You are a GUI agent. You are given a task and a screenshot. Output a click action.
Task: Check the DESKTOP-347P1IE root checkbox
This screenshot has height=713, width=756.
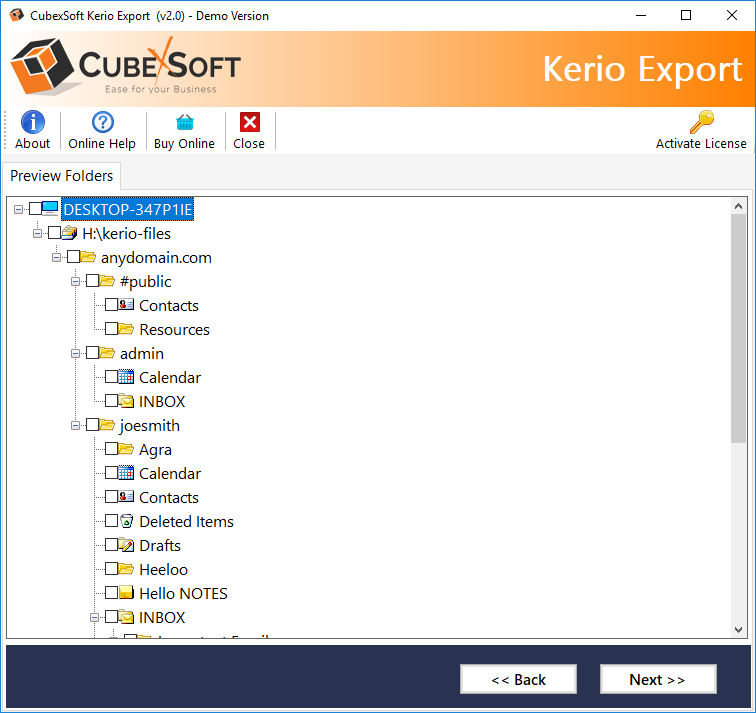pyautogui.click(x=35, y=209)
